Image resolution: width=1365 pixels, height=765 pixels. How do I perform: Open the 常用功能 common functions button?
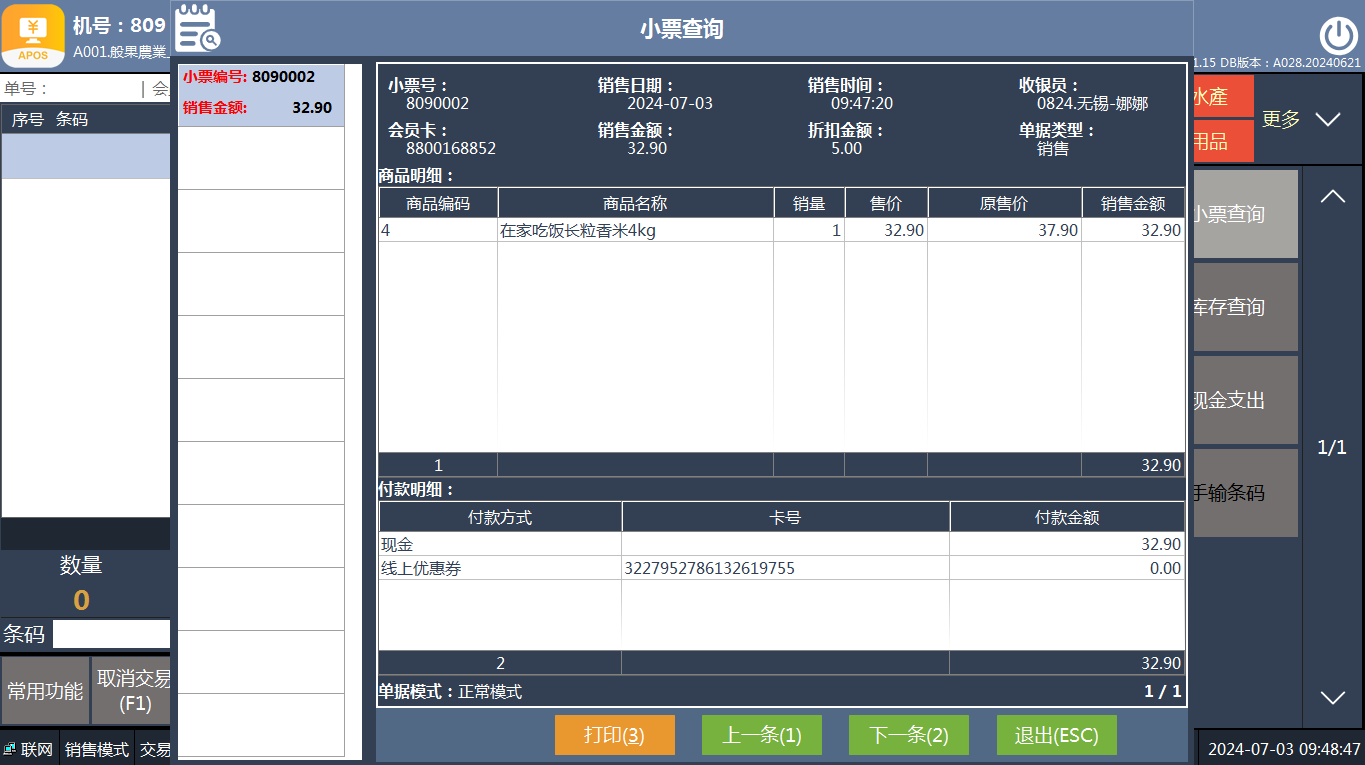[x=45, y=691]
